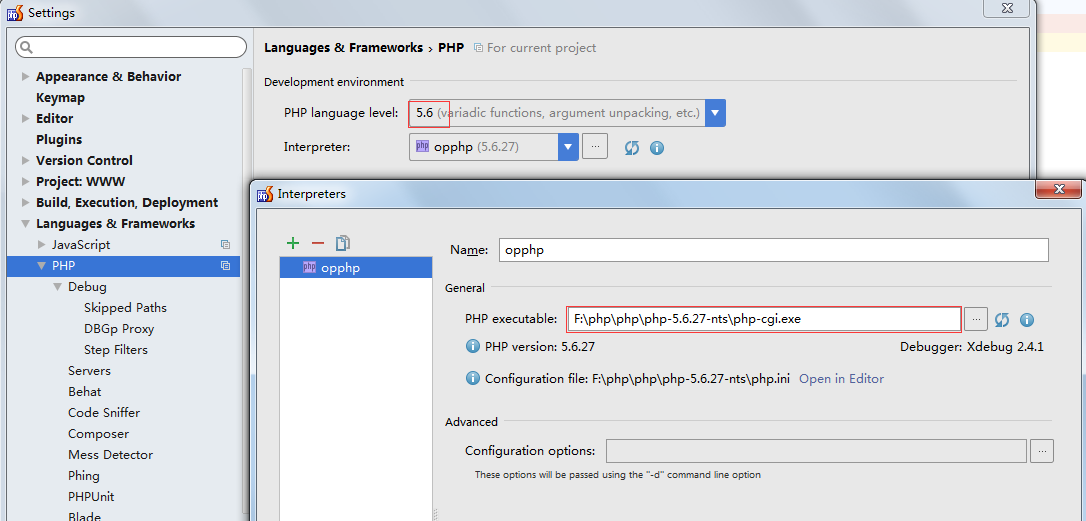Image resolution: width=1086 pixels, height=521 pixels.
Task: Refresh the interpreter in the Settings PHP page
Action: 632,148
